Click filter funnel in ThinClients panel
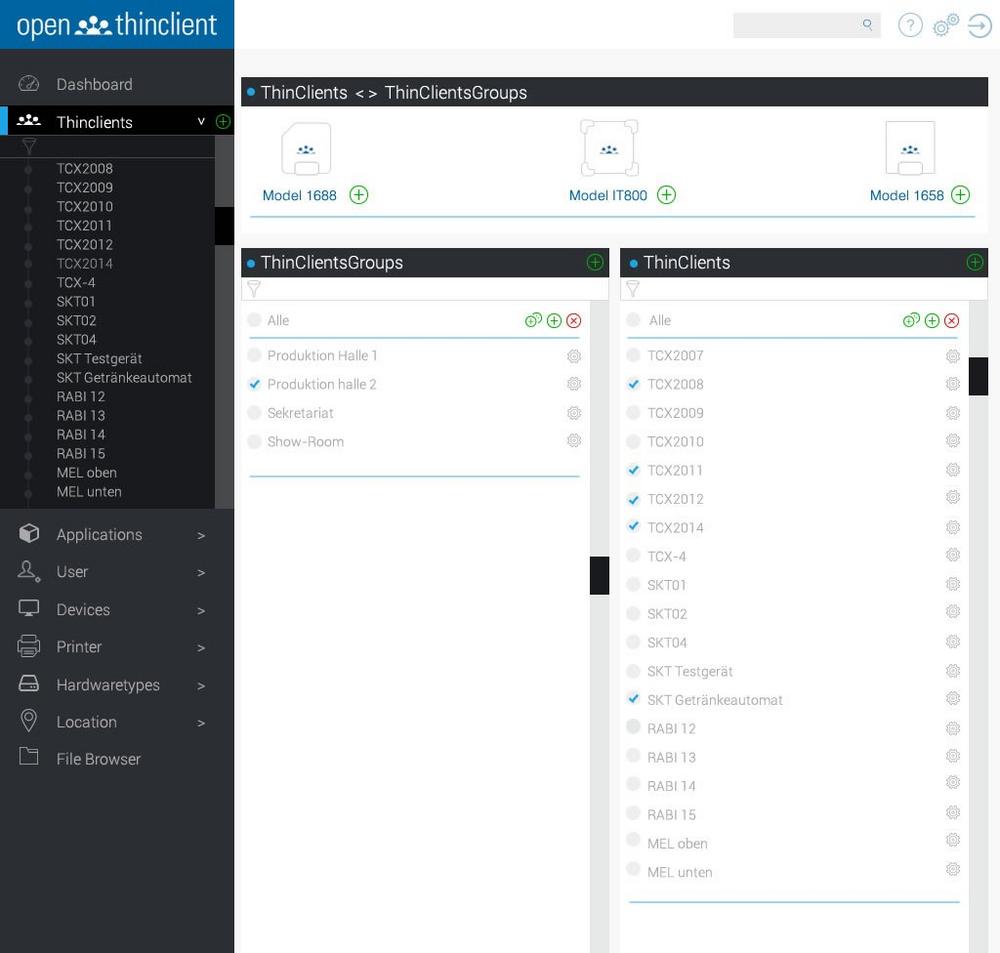Viewport: 1000px width, 953px height. click(x=633, y=289)
